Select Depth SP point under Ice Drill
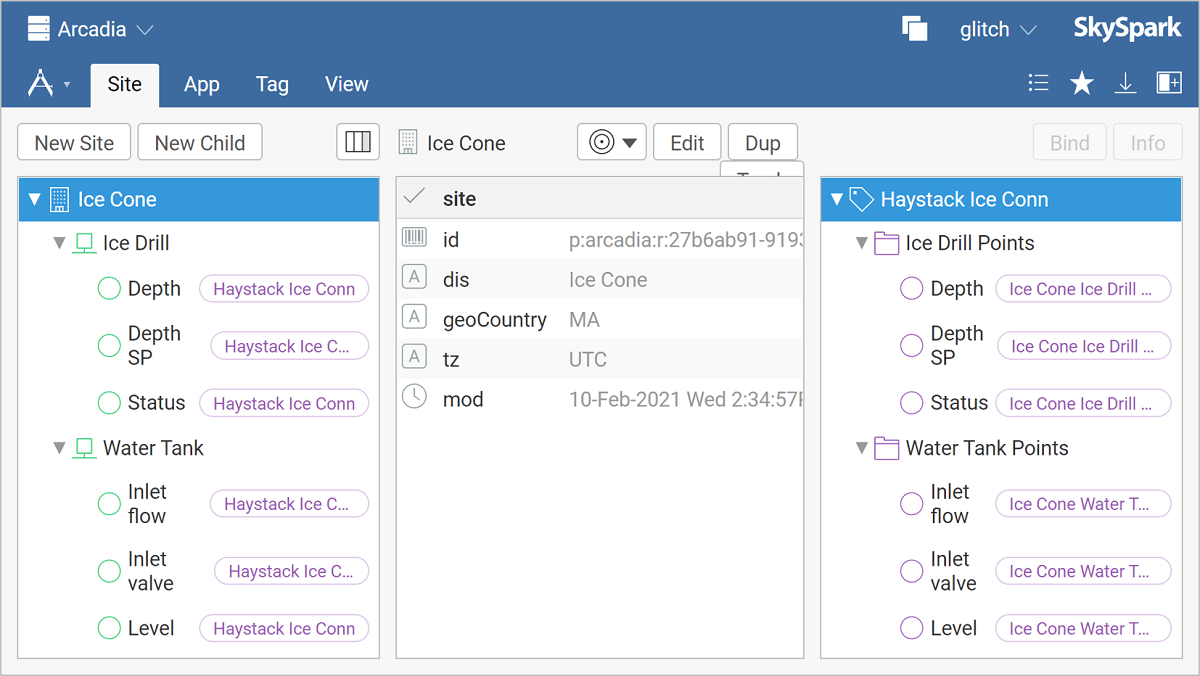Viewport: 1200px width, 676px height. point(154,345)
